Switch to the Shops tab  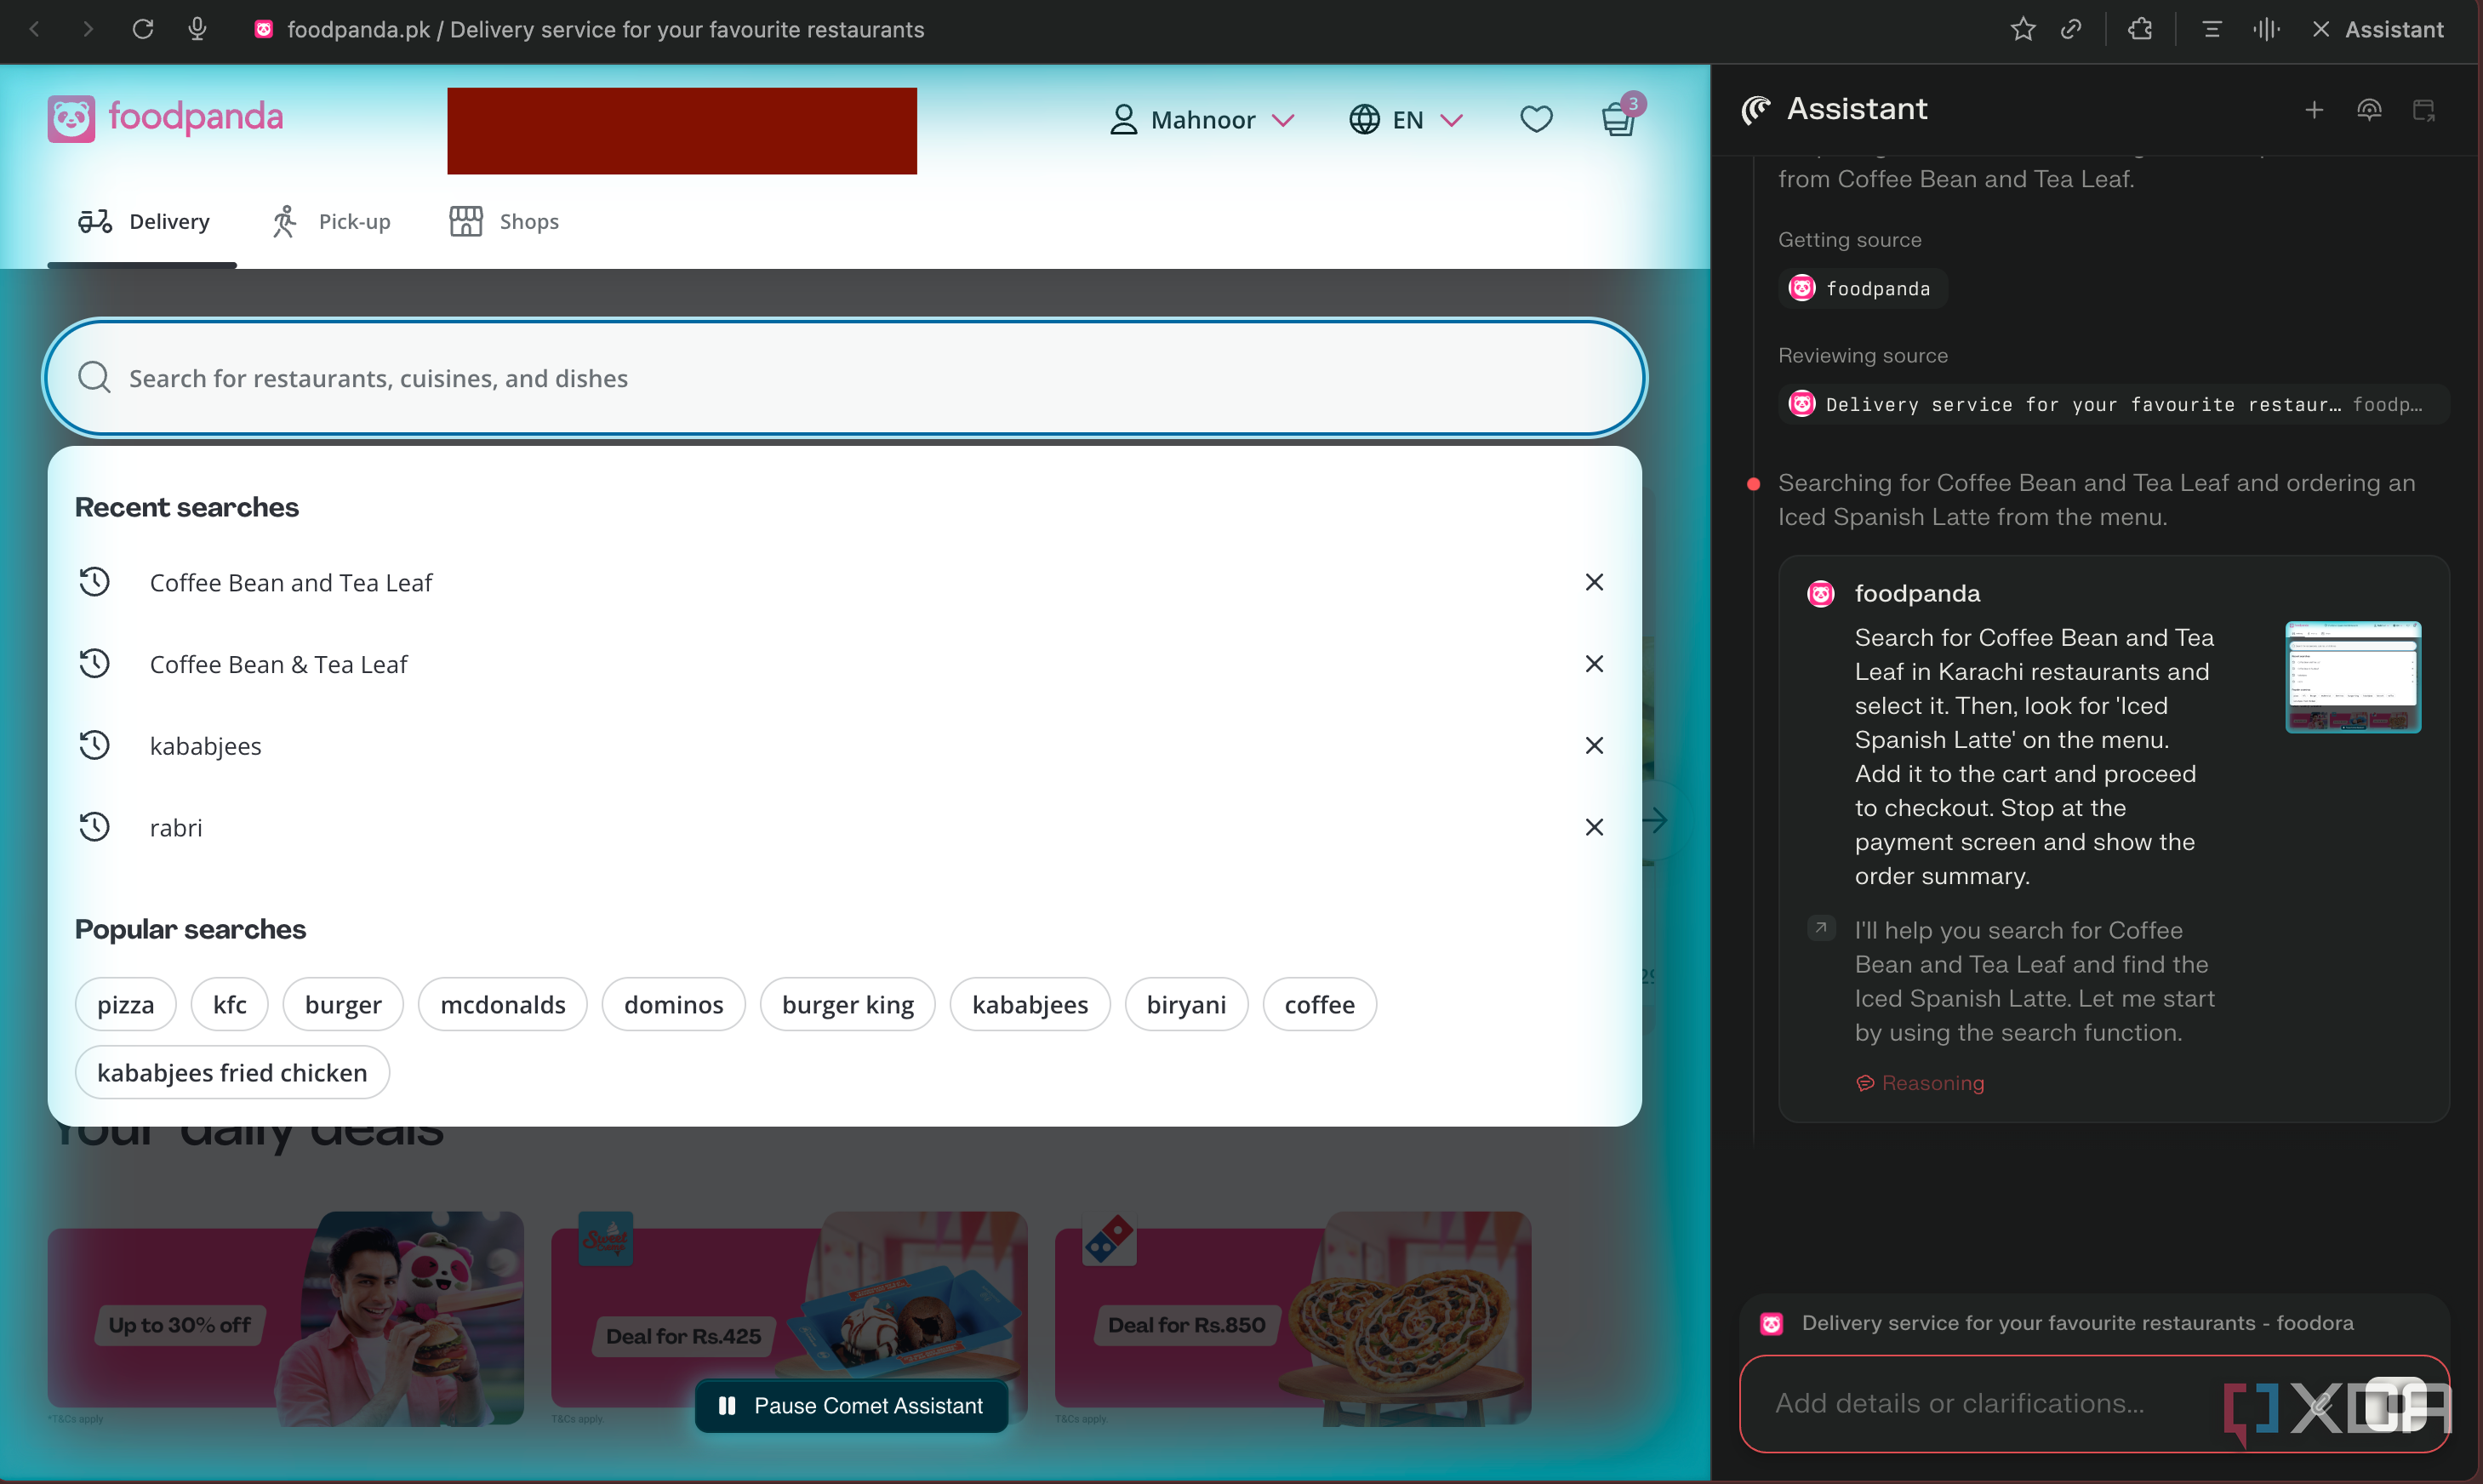pyautogui.click(x=503, y=222)
